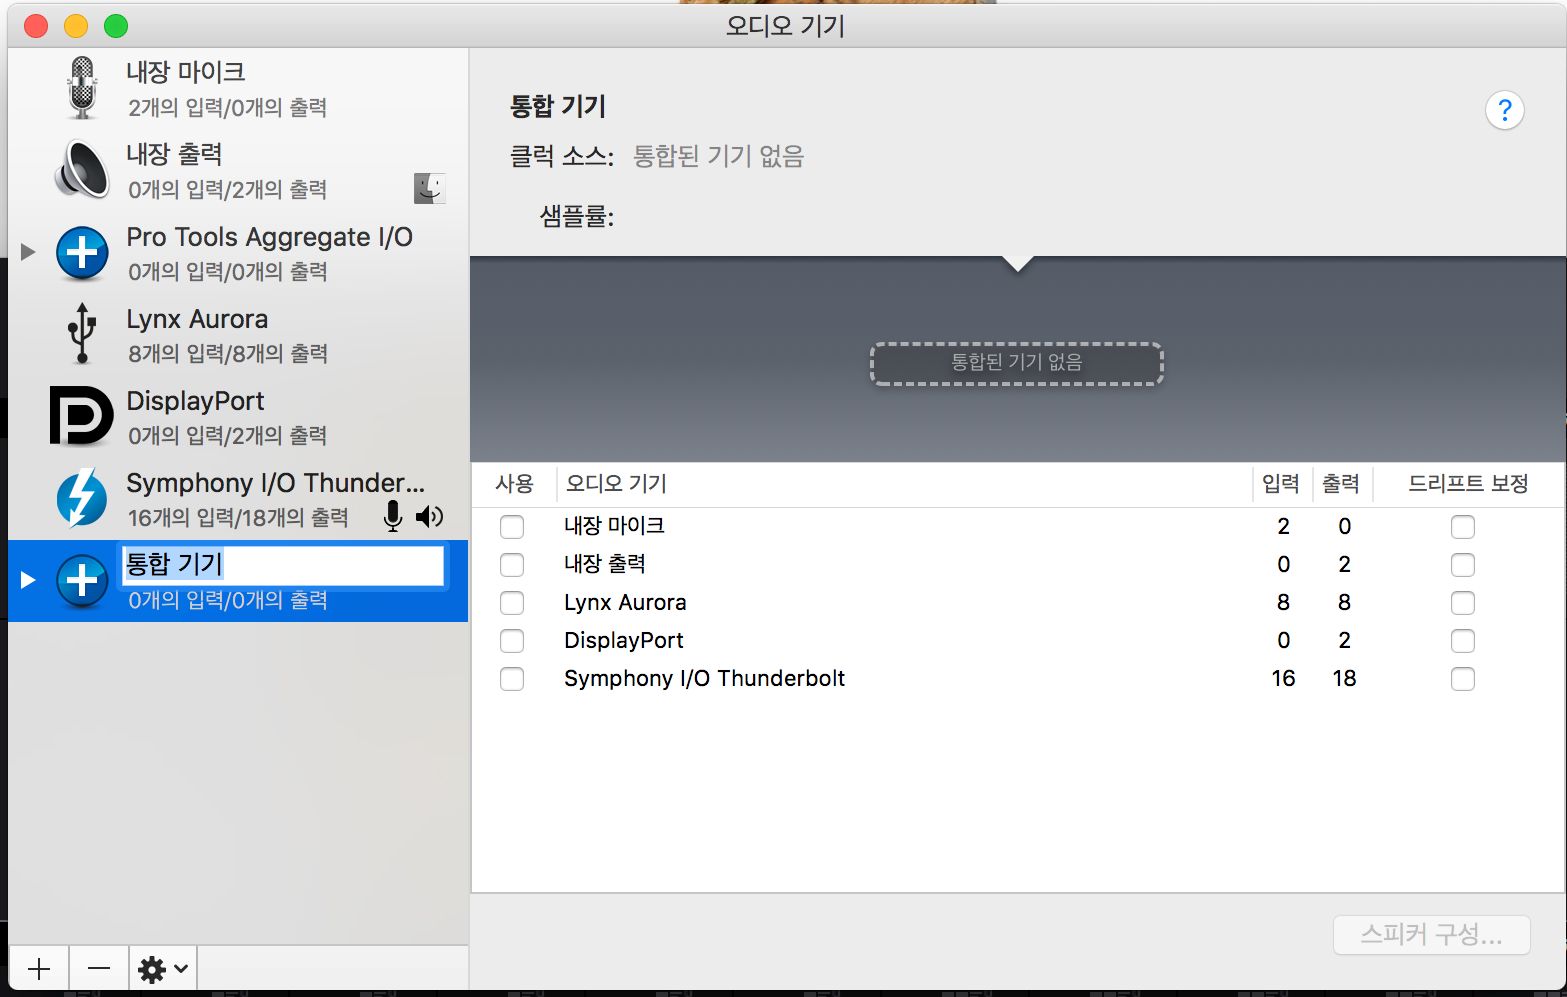Select Lynx Aurora in the device sidebar
The width and height of the screenshot is (1567, 997).
(238, 334)
